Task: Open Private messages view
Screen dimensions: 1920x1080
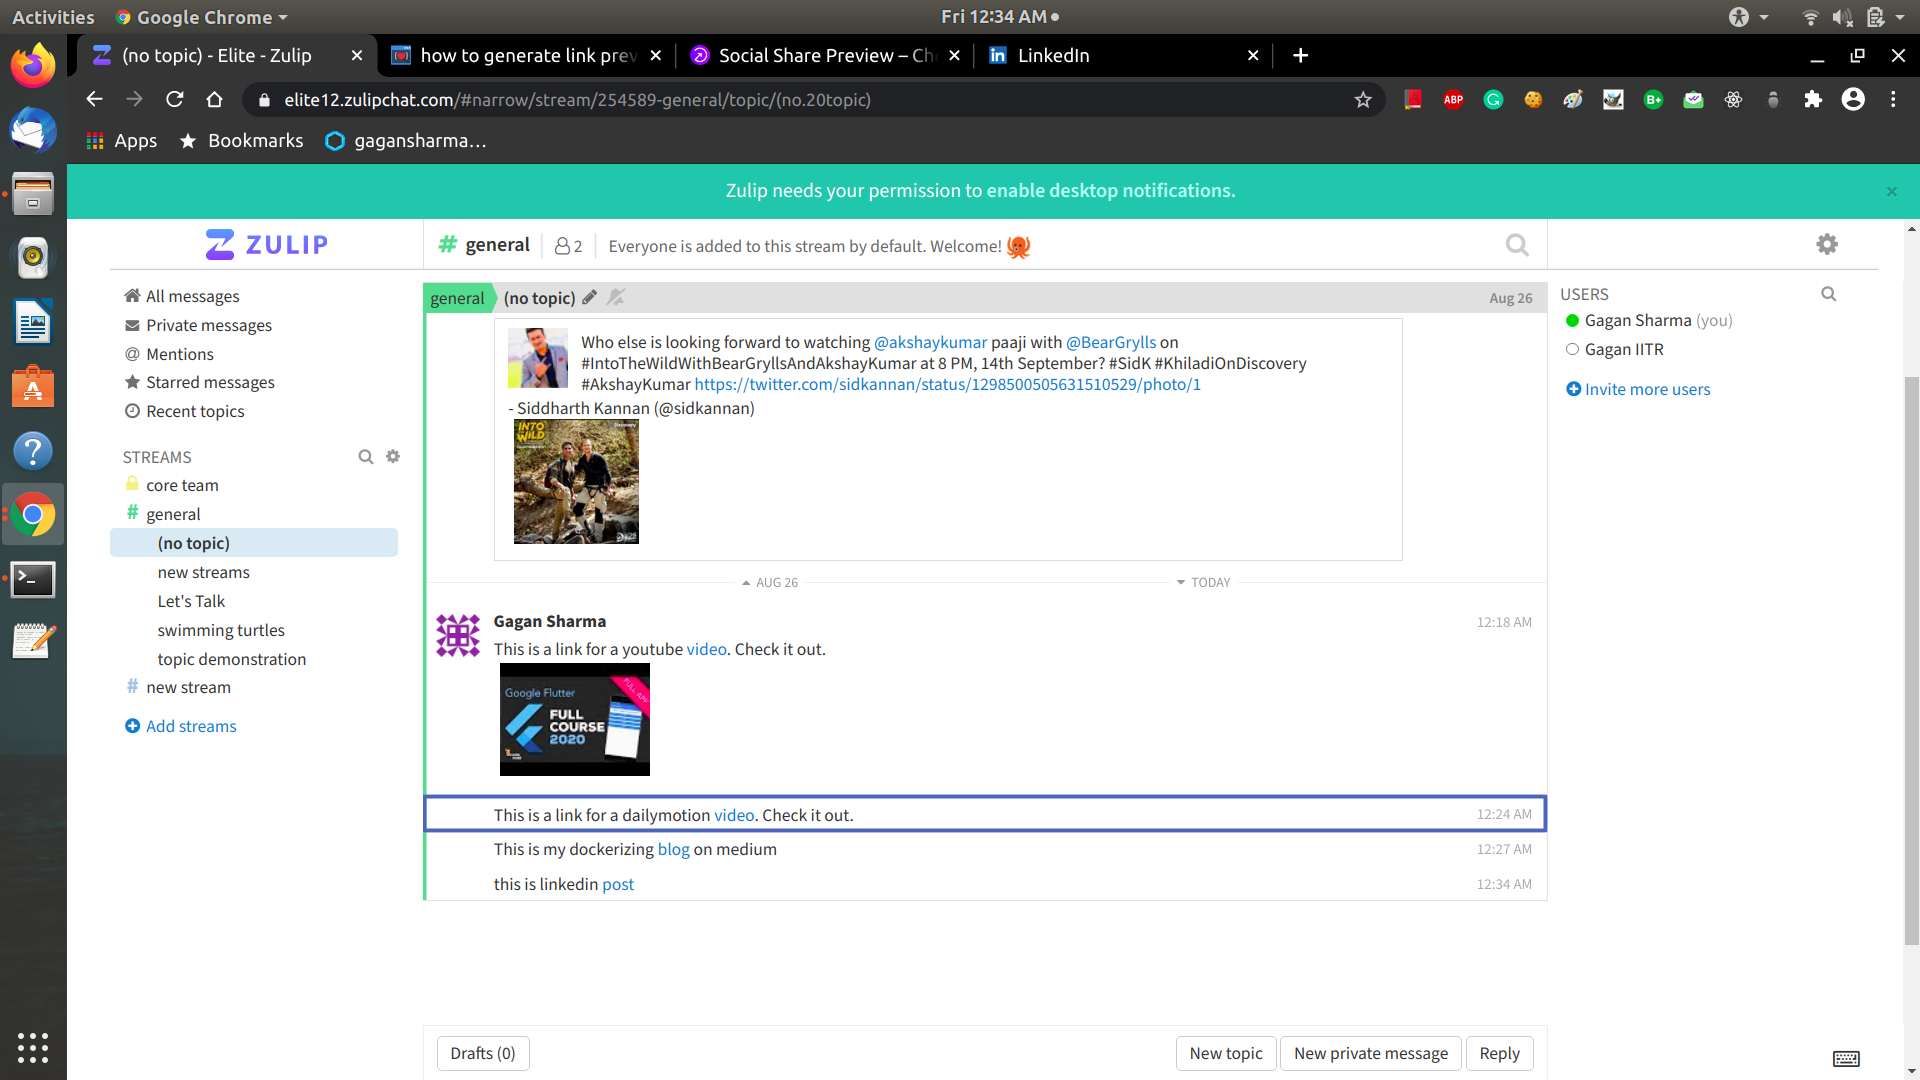Action: click(208, 325)
